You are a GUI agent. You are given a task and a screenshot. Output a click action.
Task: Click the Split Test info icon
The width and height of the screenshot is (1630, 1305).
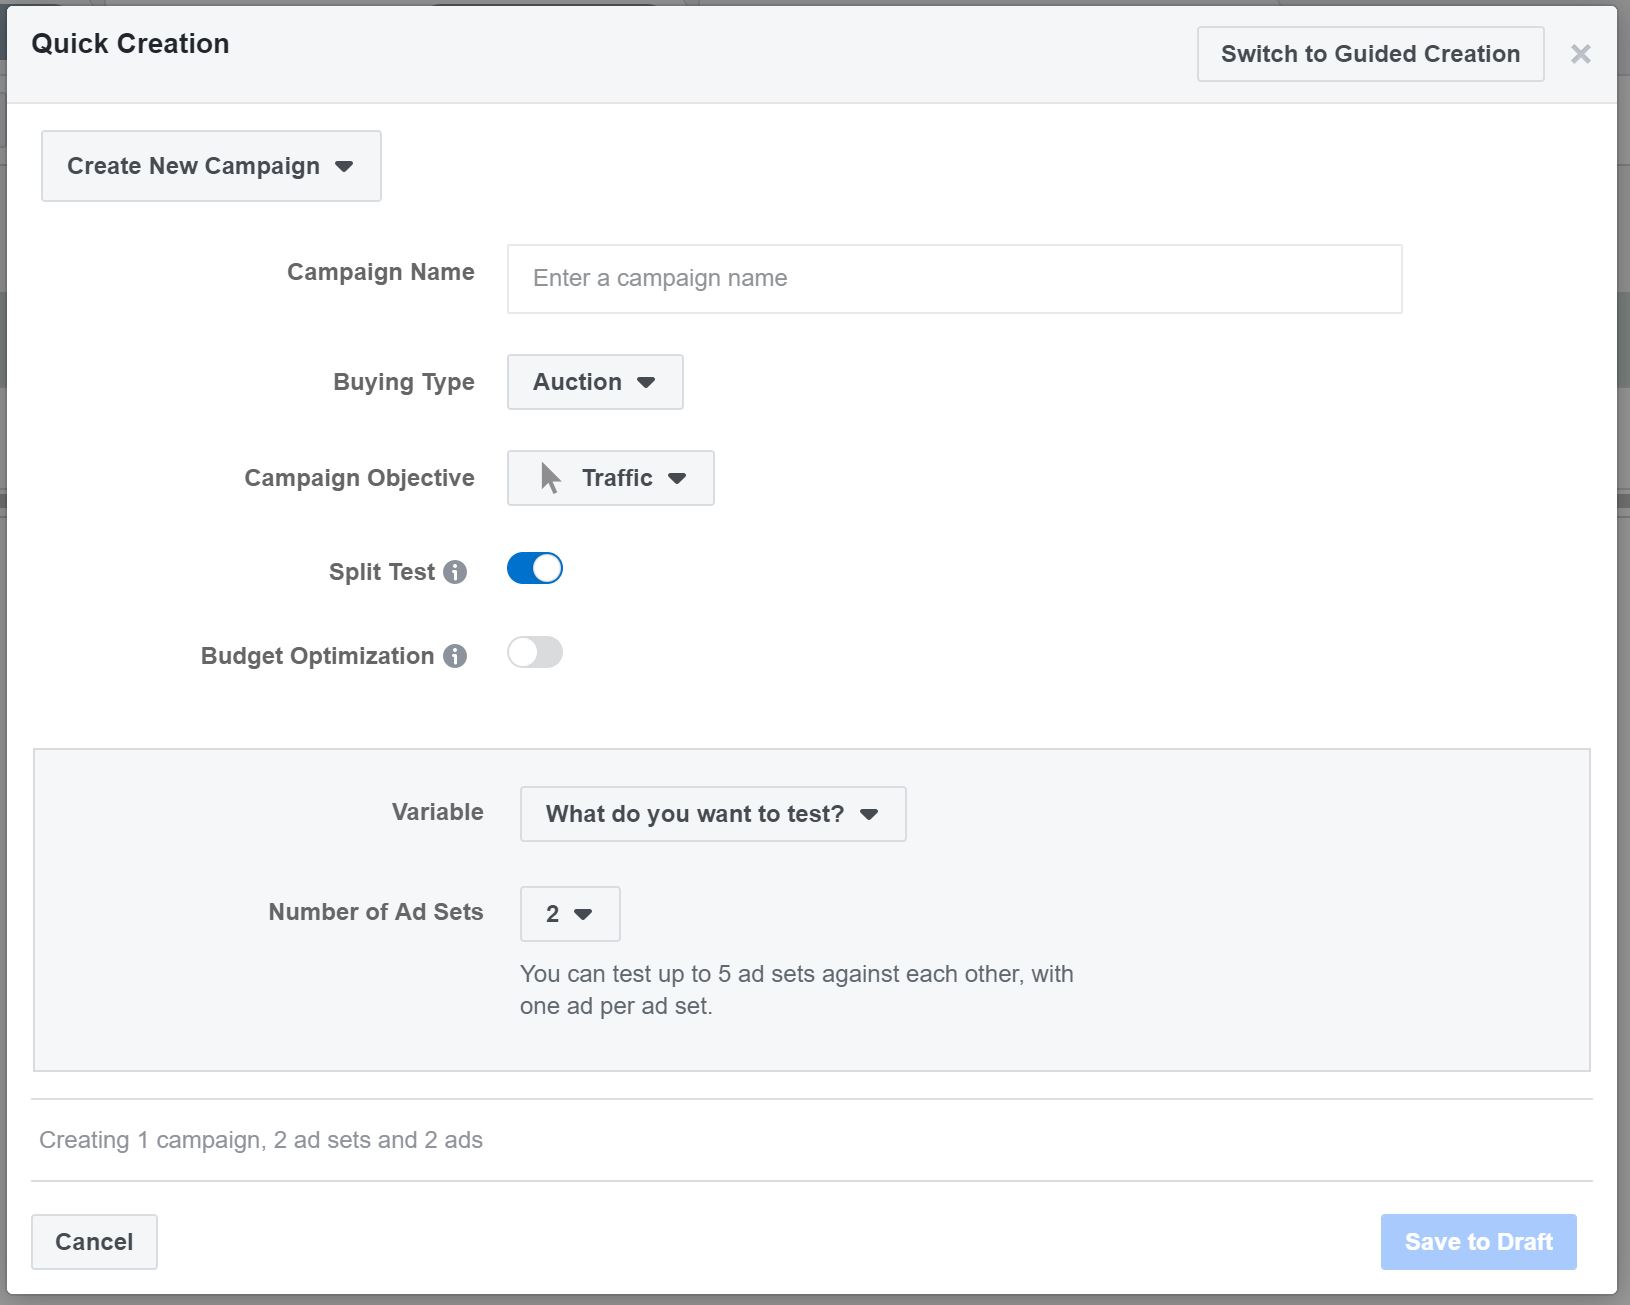point(455,572)
